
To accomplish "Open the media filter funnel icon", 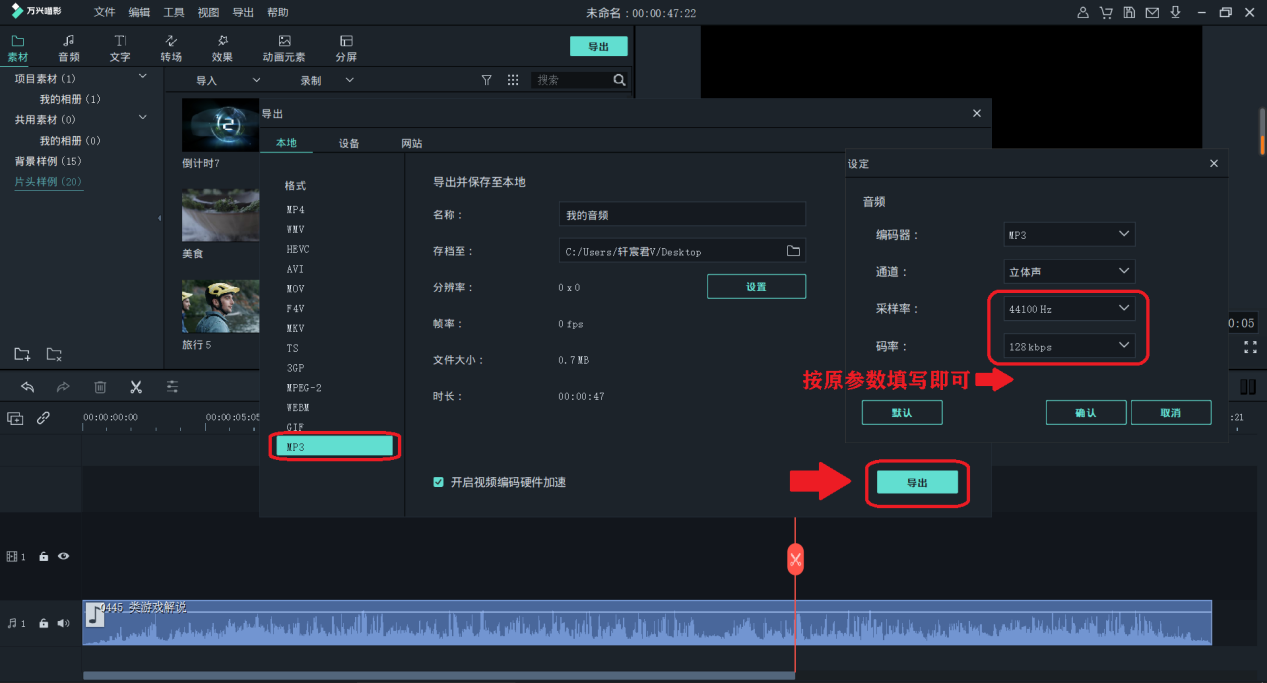I will [486, 79].
